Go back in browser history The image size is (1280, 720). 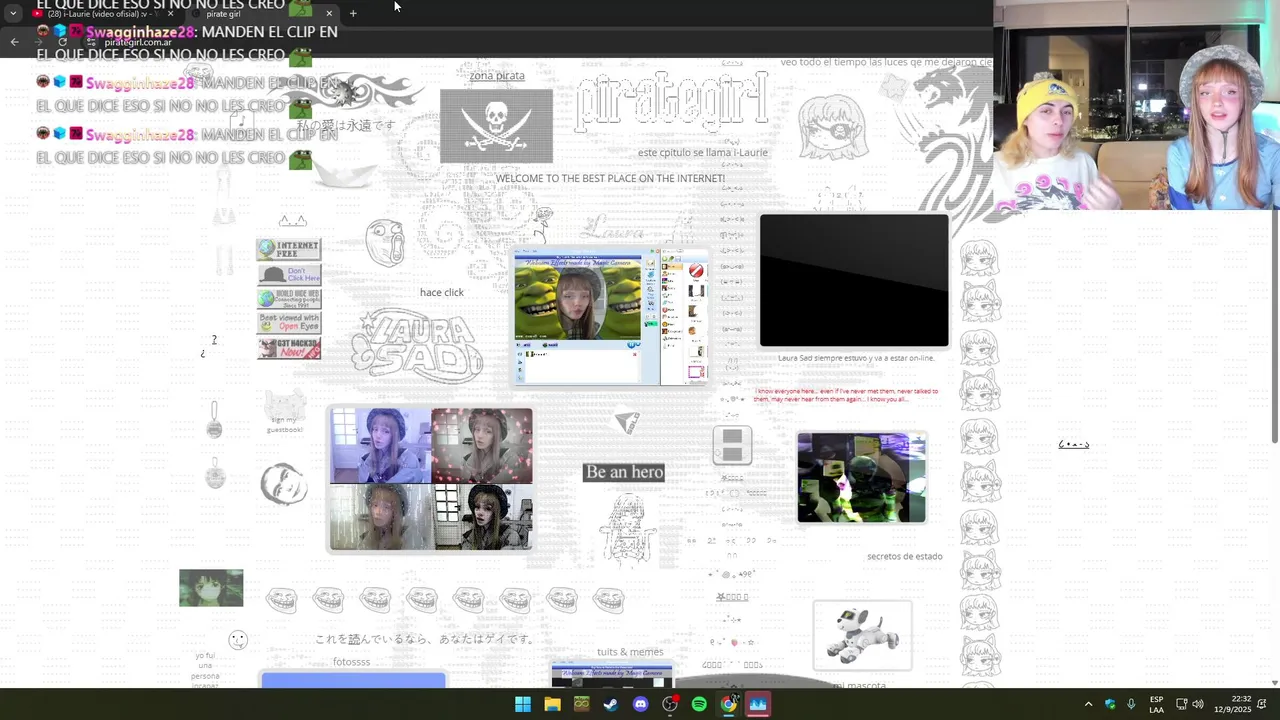(x=14, y=41)
